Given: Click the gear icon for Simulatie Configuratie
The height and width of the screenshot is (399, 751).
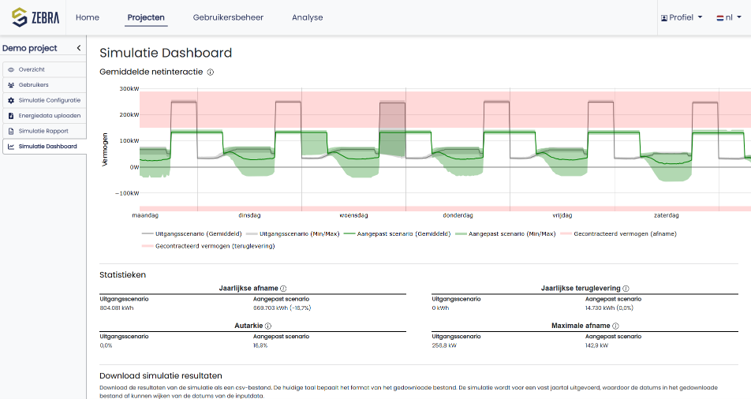Looking at the screenshot, I should coord(11,100).
